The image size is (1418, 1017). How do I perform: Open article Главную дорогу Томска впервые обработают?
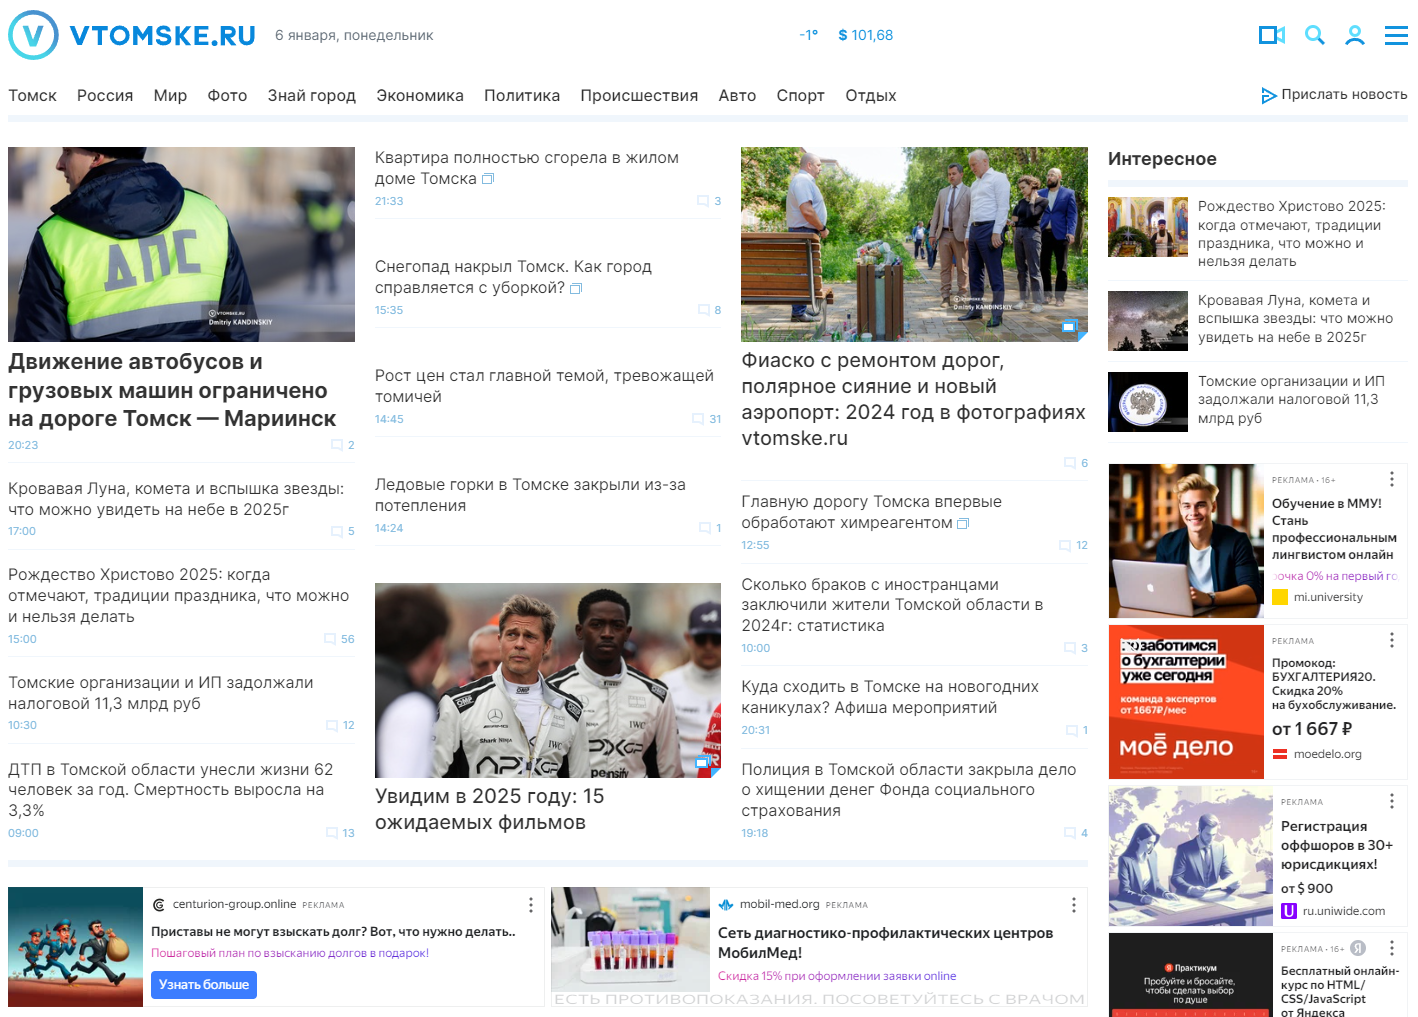pyautogui.click(x=871, y=512)
